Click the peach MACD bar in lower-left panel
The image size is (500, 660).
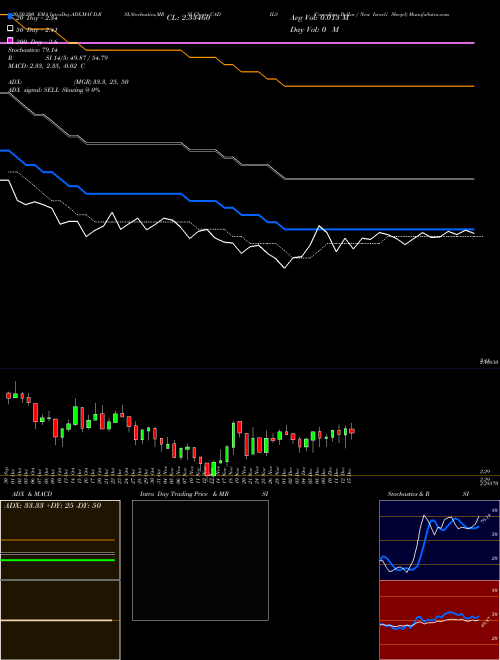56,620
